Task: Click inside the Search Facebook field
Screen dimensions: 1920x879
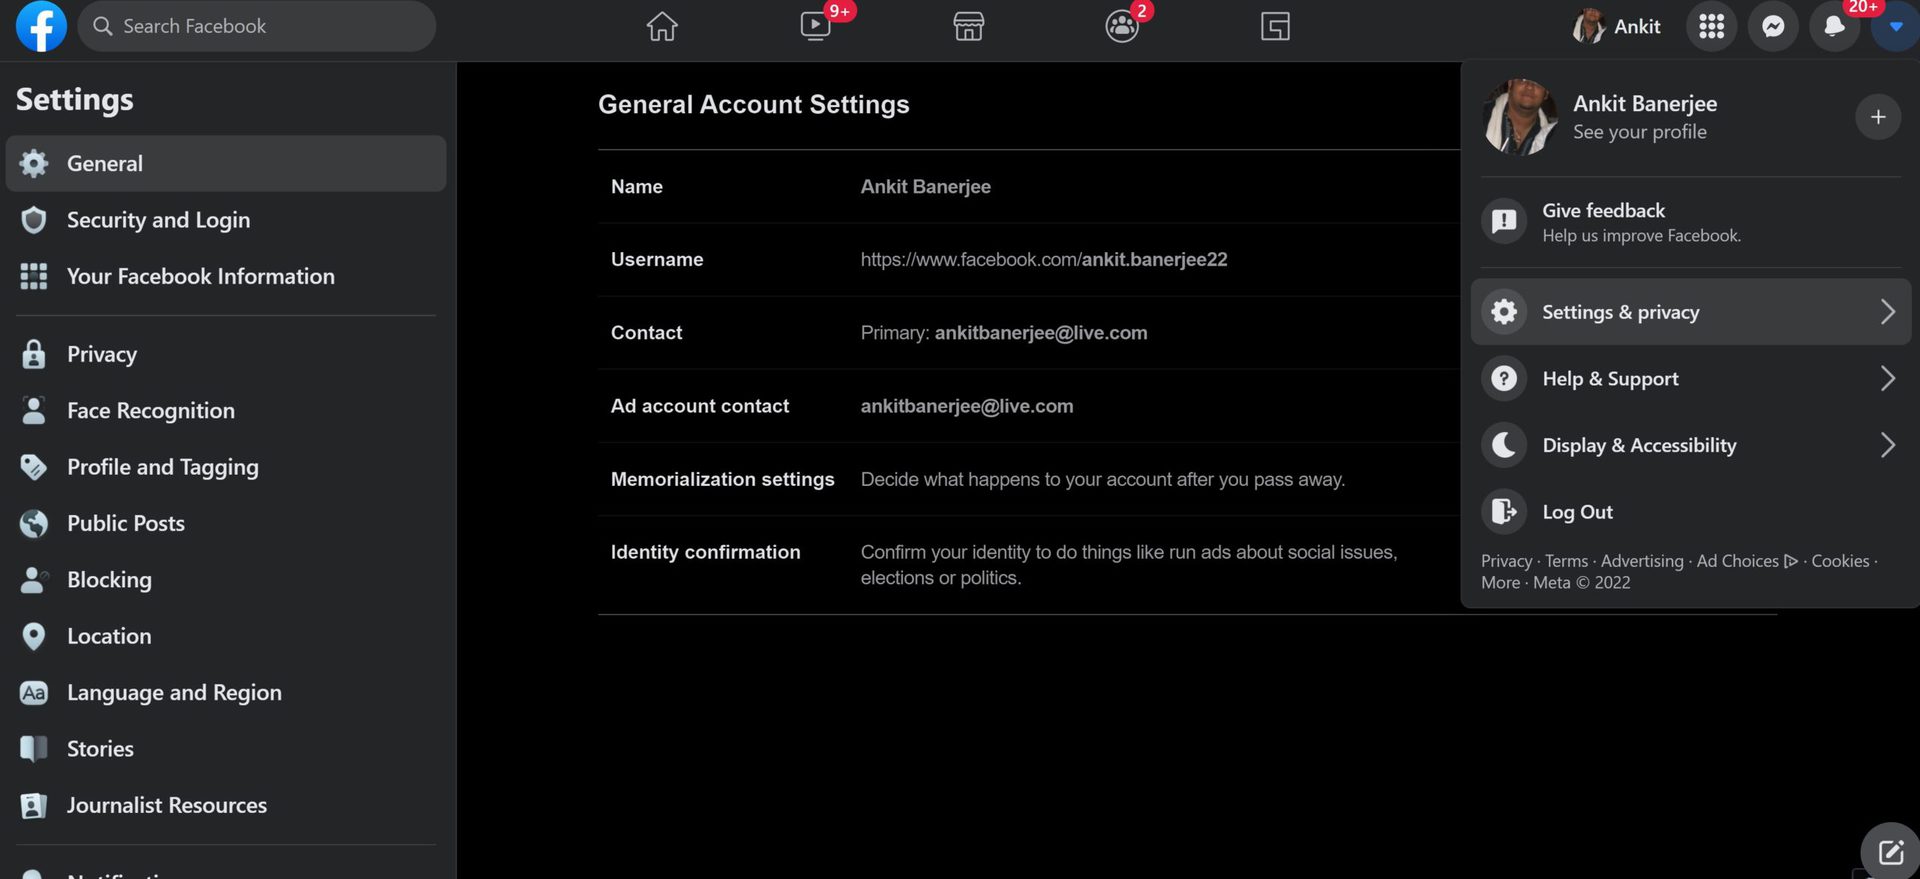Action: (257, 26)
